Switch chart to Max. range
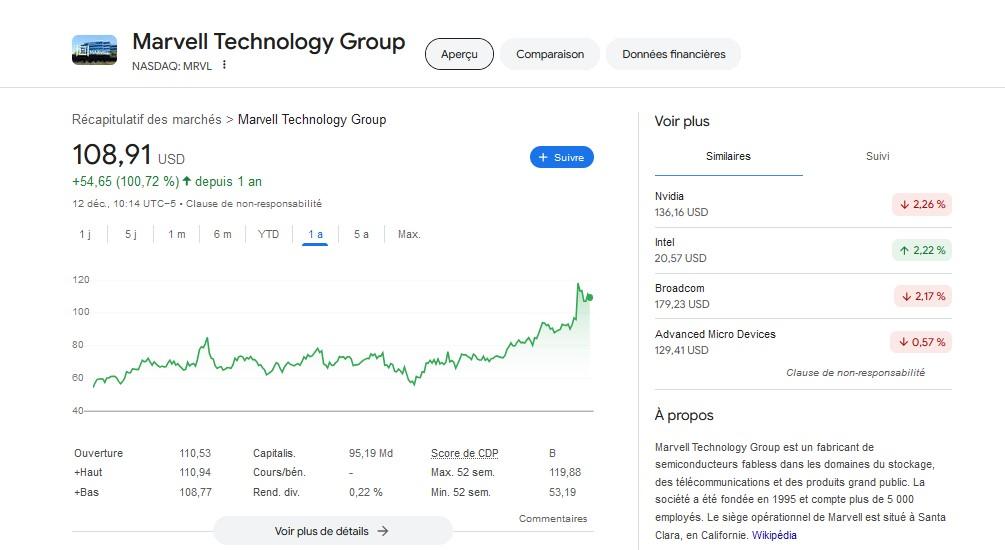1005x550 pixels. point(409,234)
